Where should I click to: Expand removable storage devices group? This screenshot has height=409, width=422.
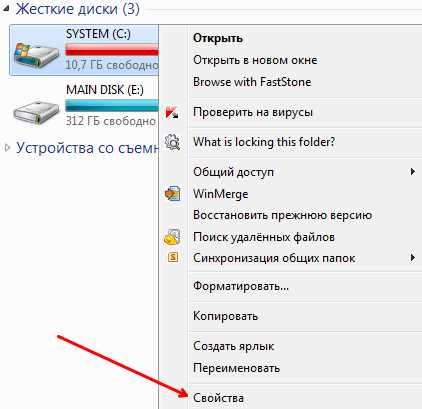click(x=7, y=148)
